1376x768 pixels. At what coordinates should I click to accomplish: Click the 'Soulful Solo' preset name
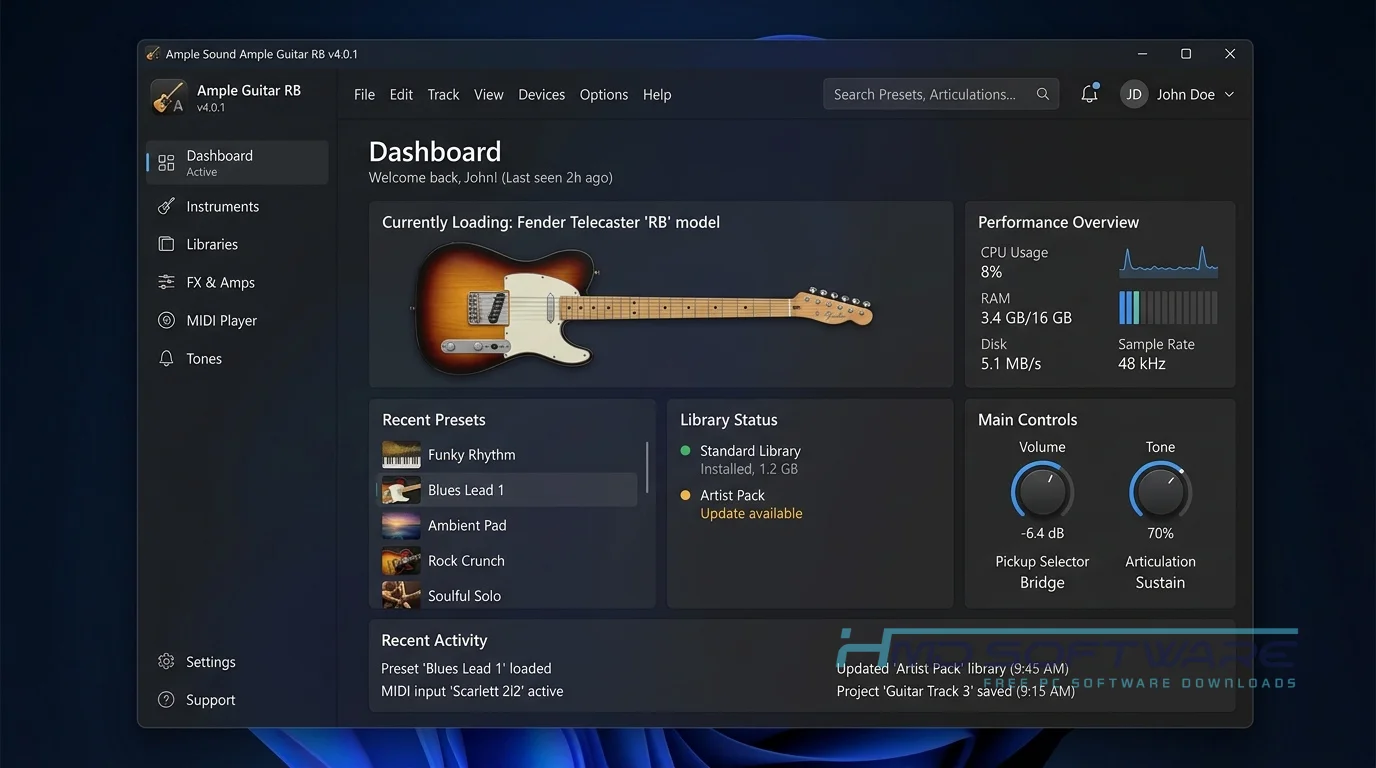coord(464,595)
